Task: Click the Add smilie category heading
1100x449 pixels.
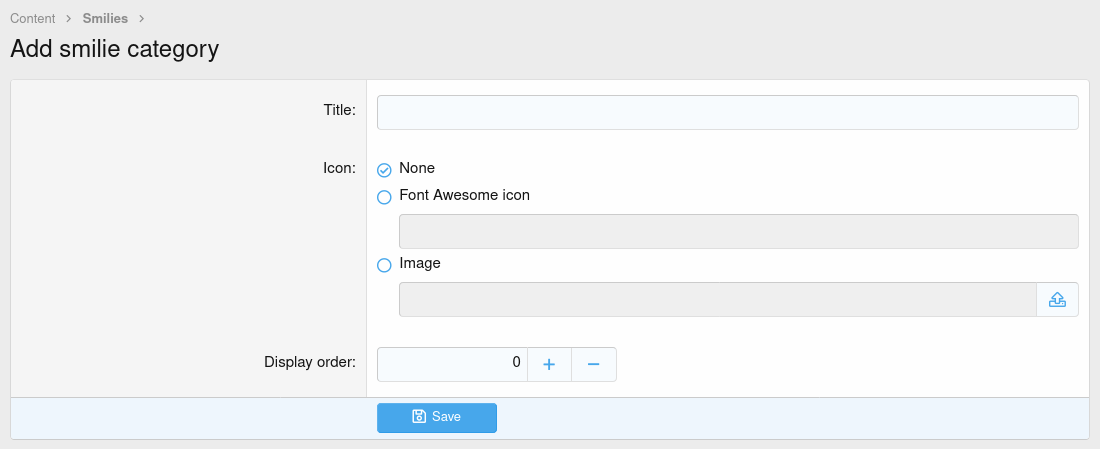Action: pos(114,49)
